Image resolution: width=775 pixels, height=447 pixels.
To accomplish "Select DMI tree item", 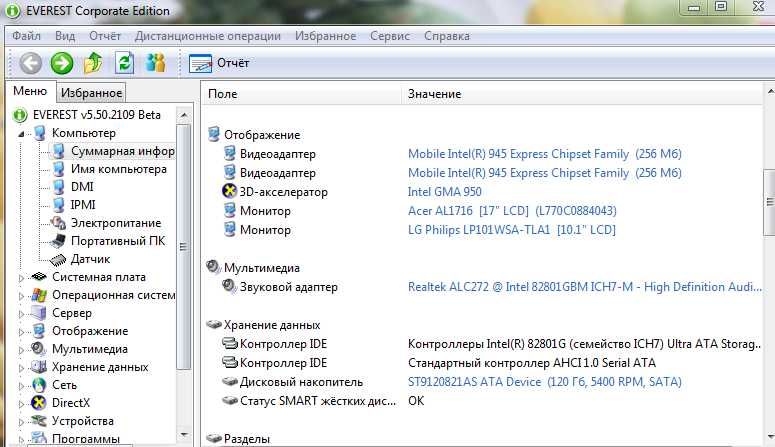I will pos(82,187).
